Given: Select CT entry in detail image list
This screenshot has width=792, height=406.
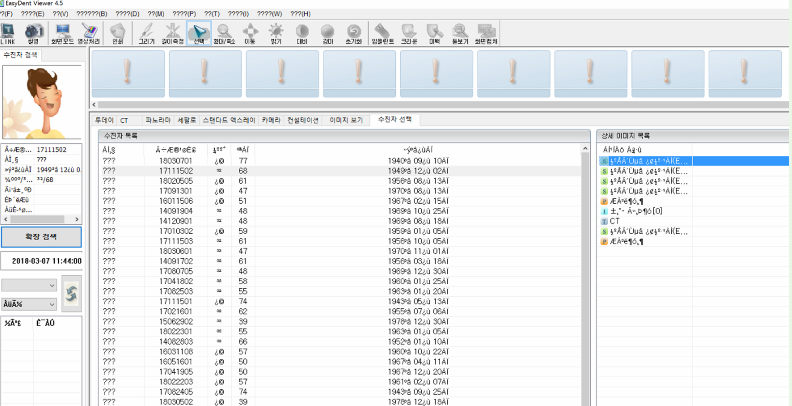Looking at the screenshot, I should coord(614,222).
